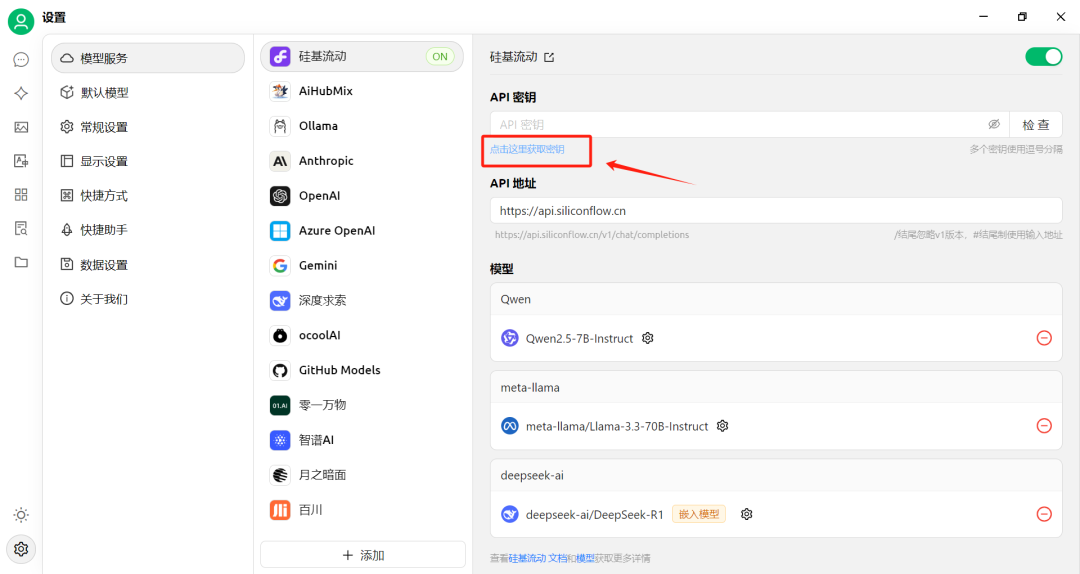Image resolution: width=1080 pixels, height=574 pixels.
Task: Click the Gemini Google logo
Action: point(280,265)
